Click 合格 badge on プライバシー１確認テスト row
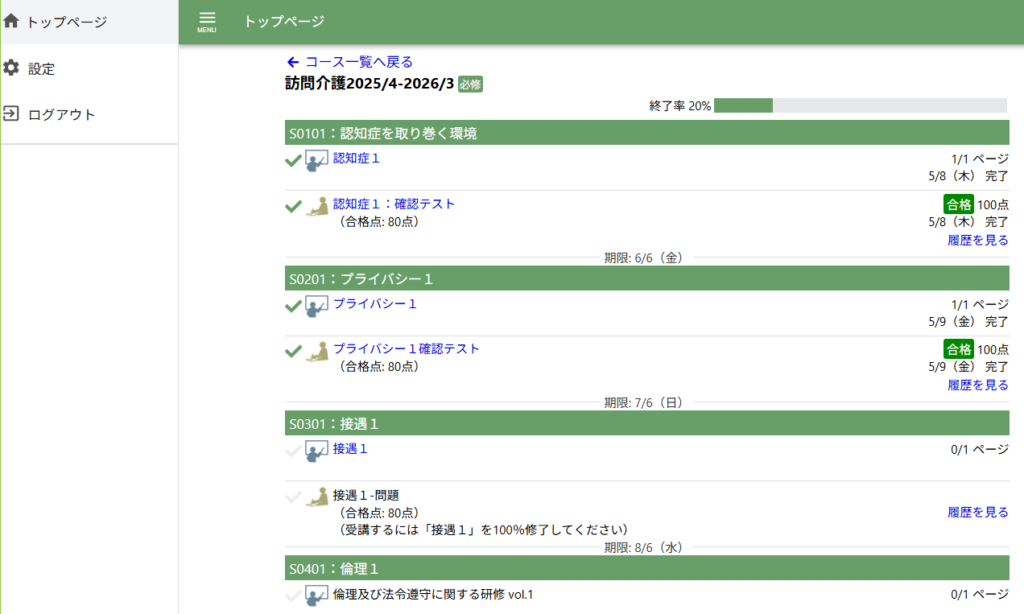 [x=959, y=349]
